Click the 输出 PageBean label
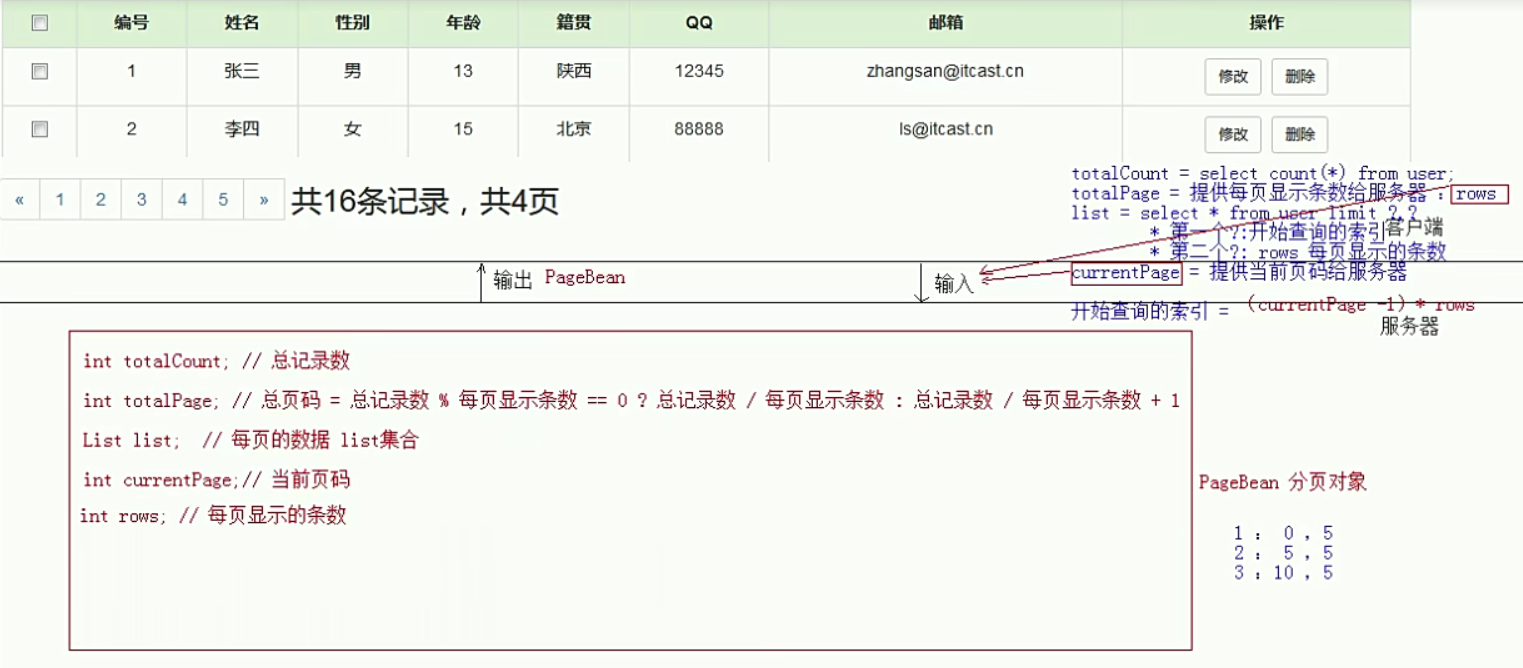 [559, 278]
